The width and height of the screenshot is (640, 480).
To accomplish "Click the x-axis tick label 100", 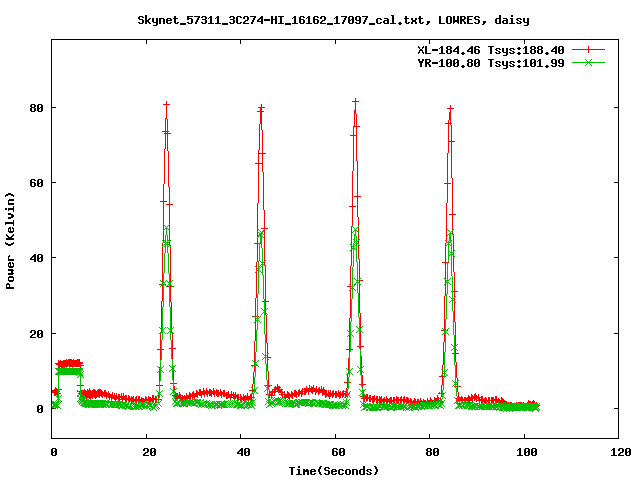I will coord(527,452).
